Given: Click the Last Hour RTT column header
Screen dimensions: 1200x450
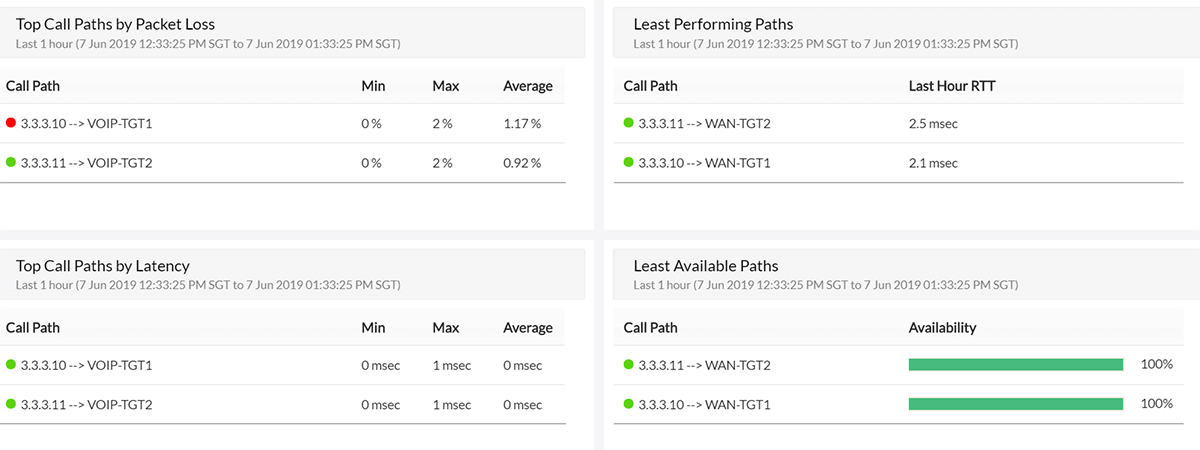Looking at the screenshot, I should tap(951, 86).
